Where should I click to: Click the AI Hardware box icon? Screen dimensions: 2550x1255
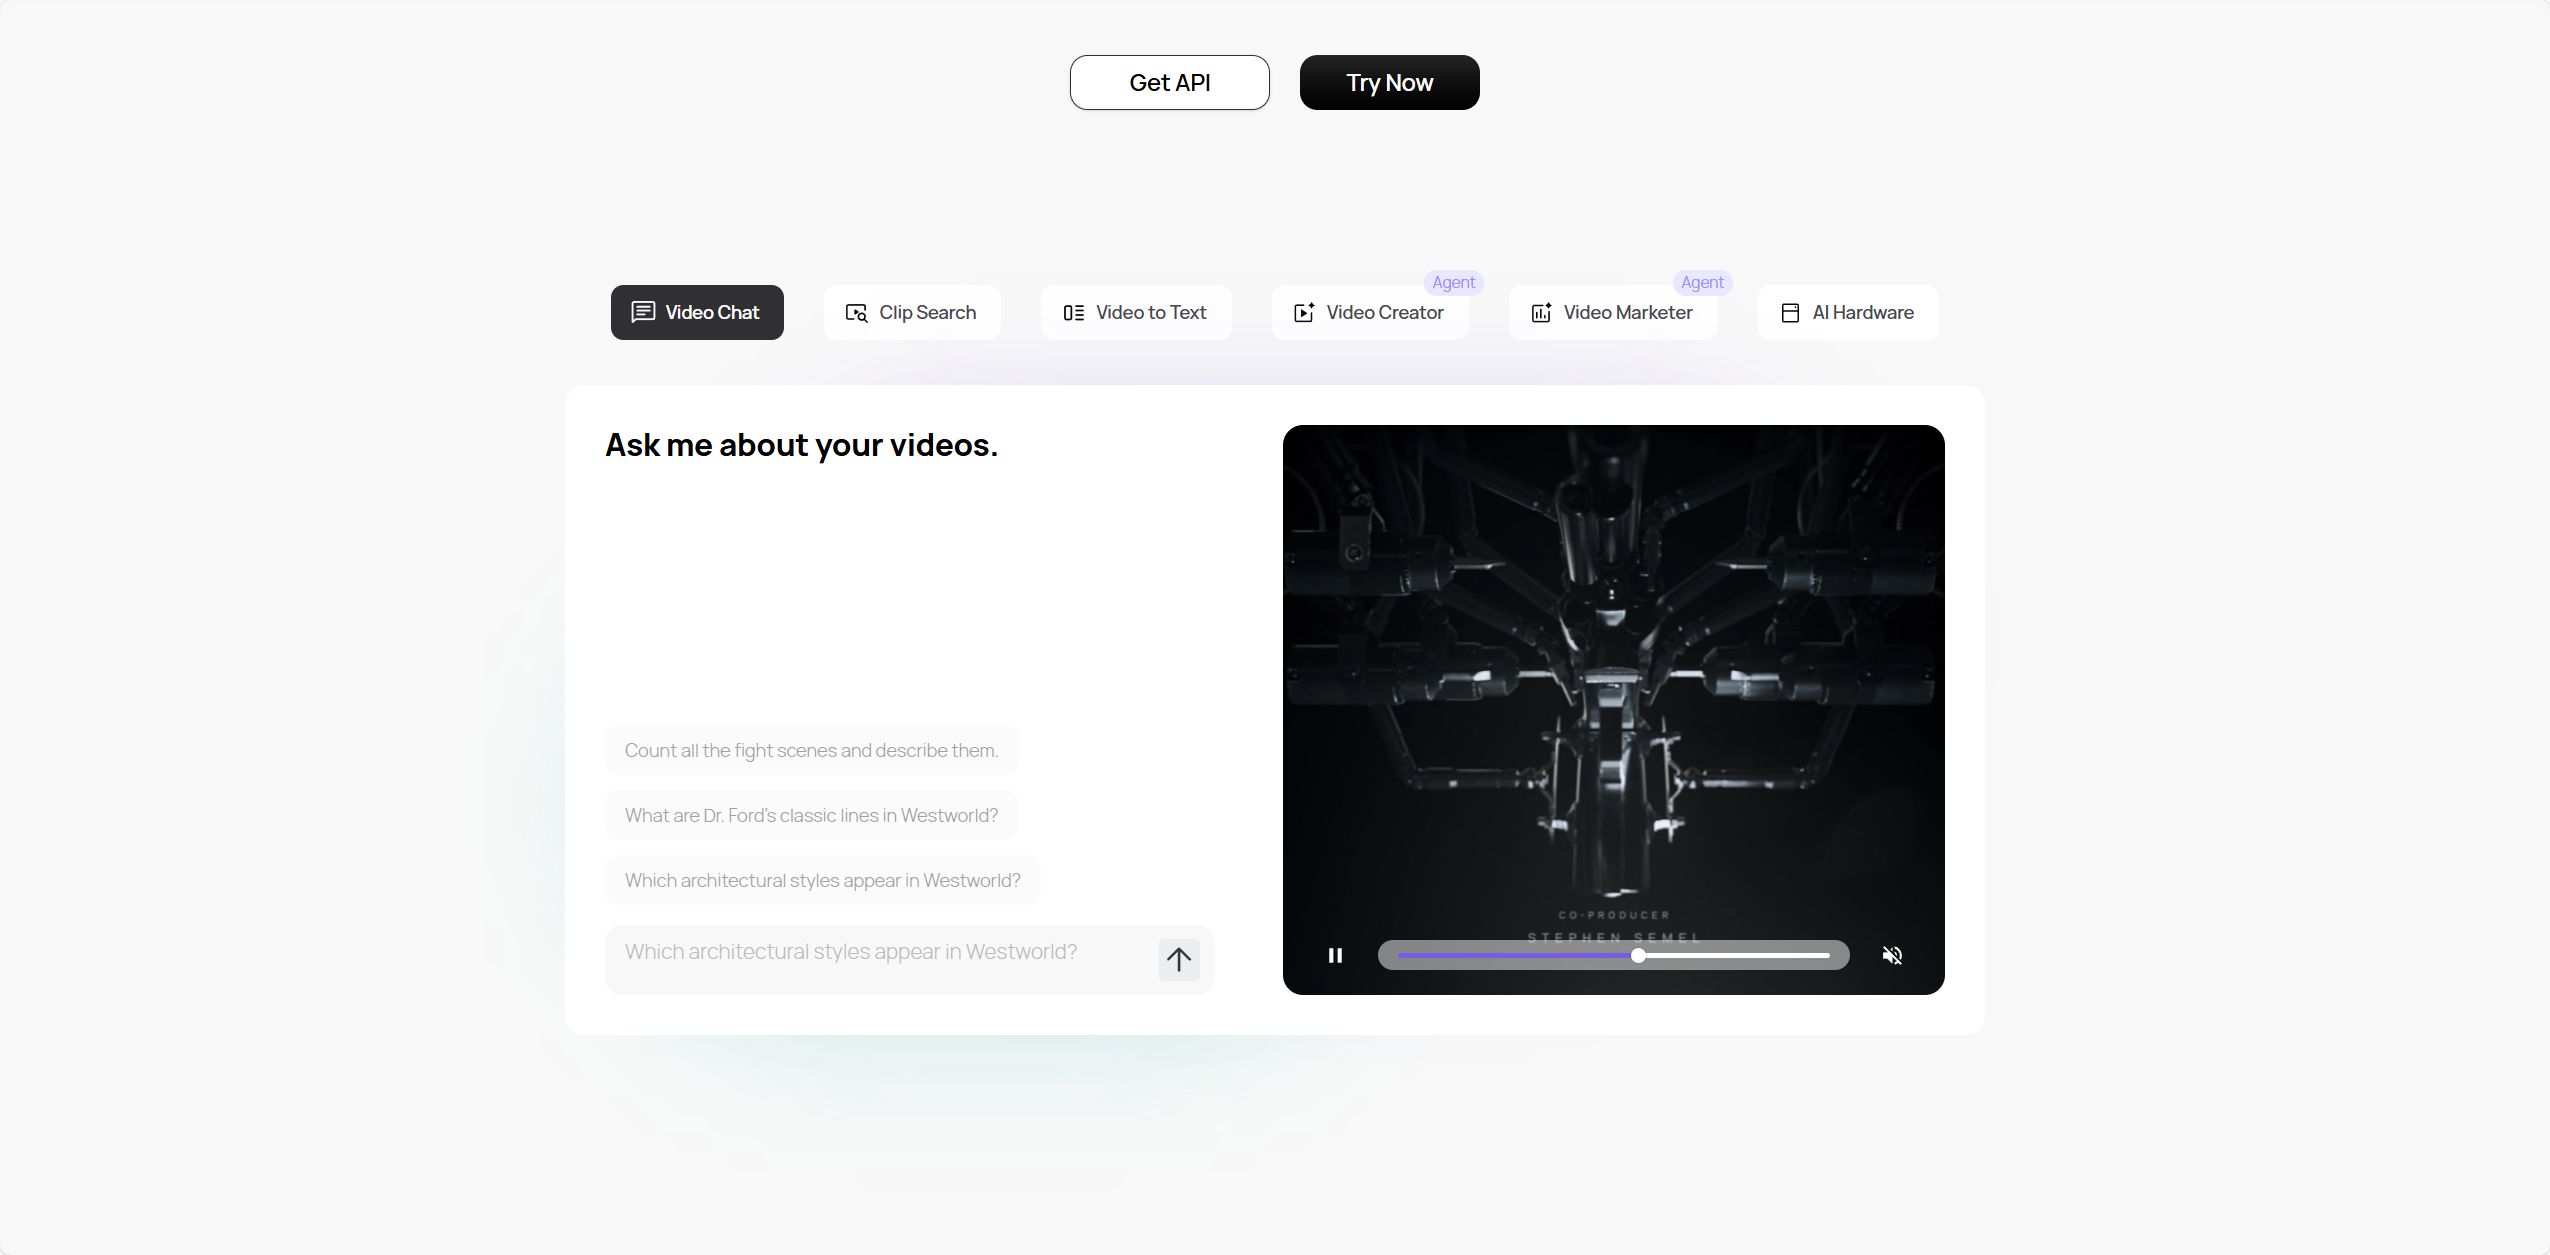click(x=1790, y=313)
